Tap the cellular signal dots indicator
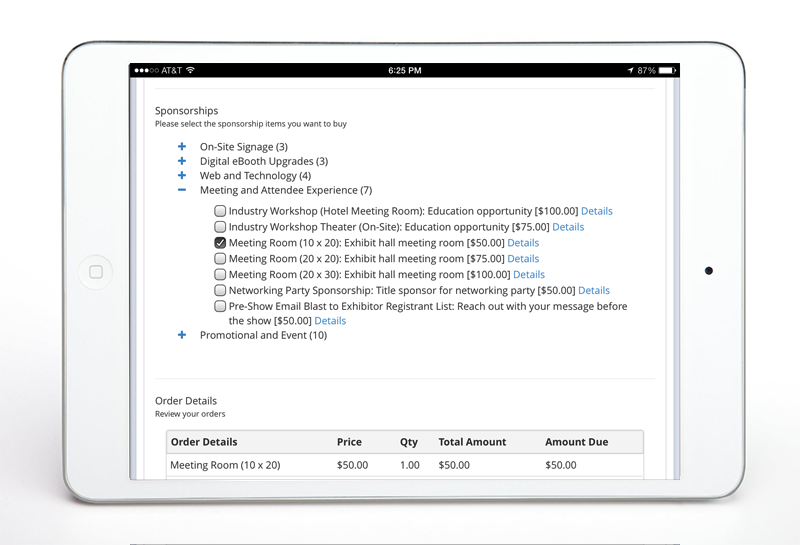Viewport: 800px width, 545px height. pos(147,70)
